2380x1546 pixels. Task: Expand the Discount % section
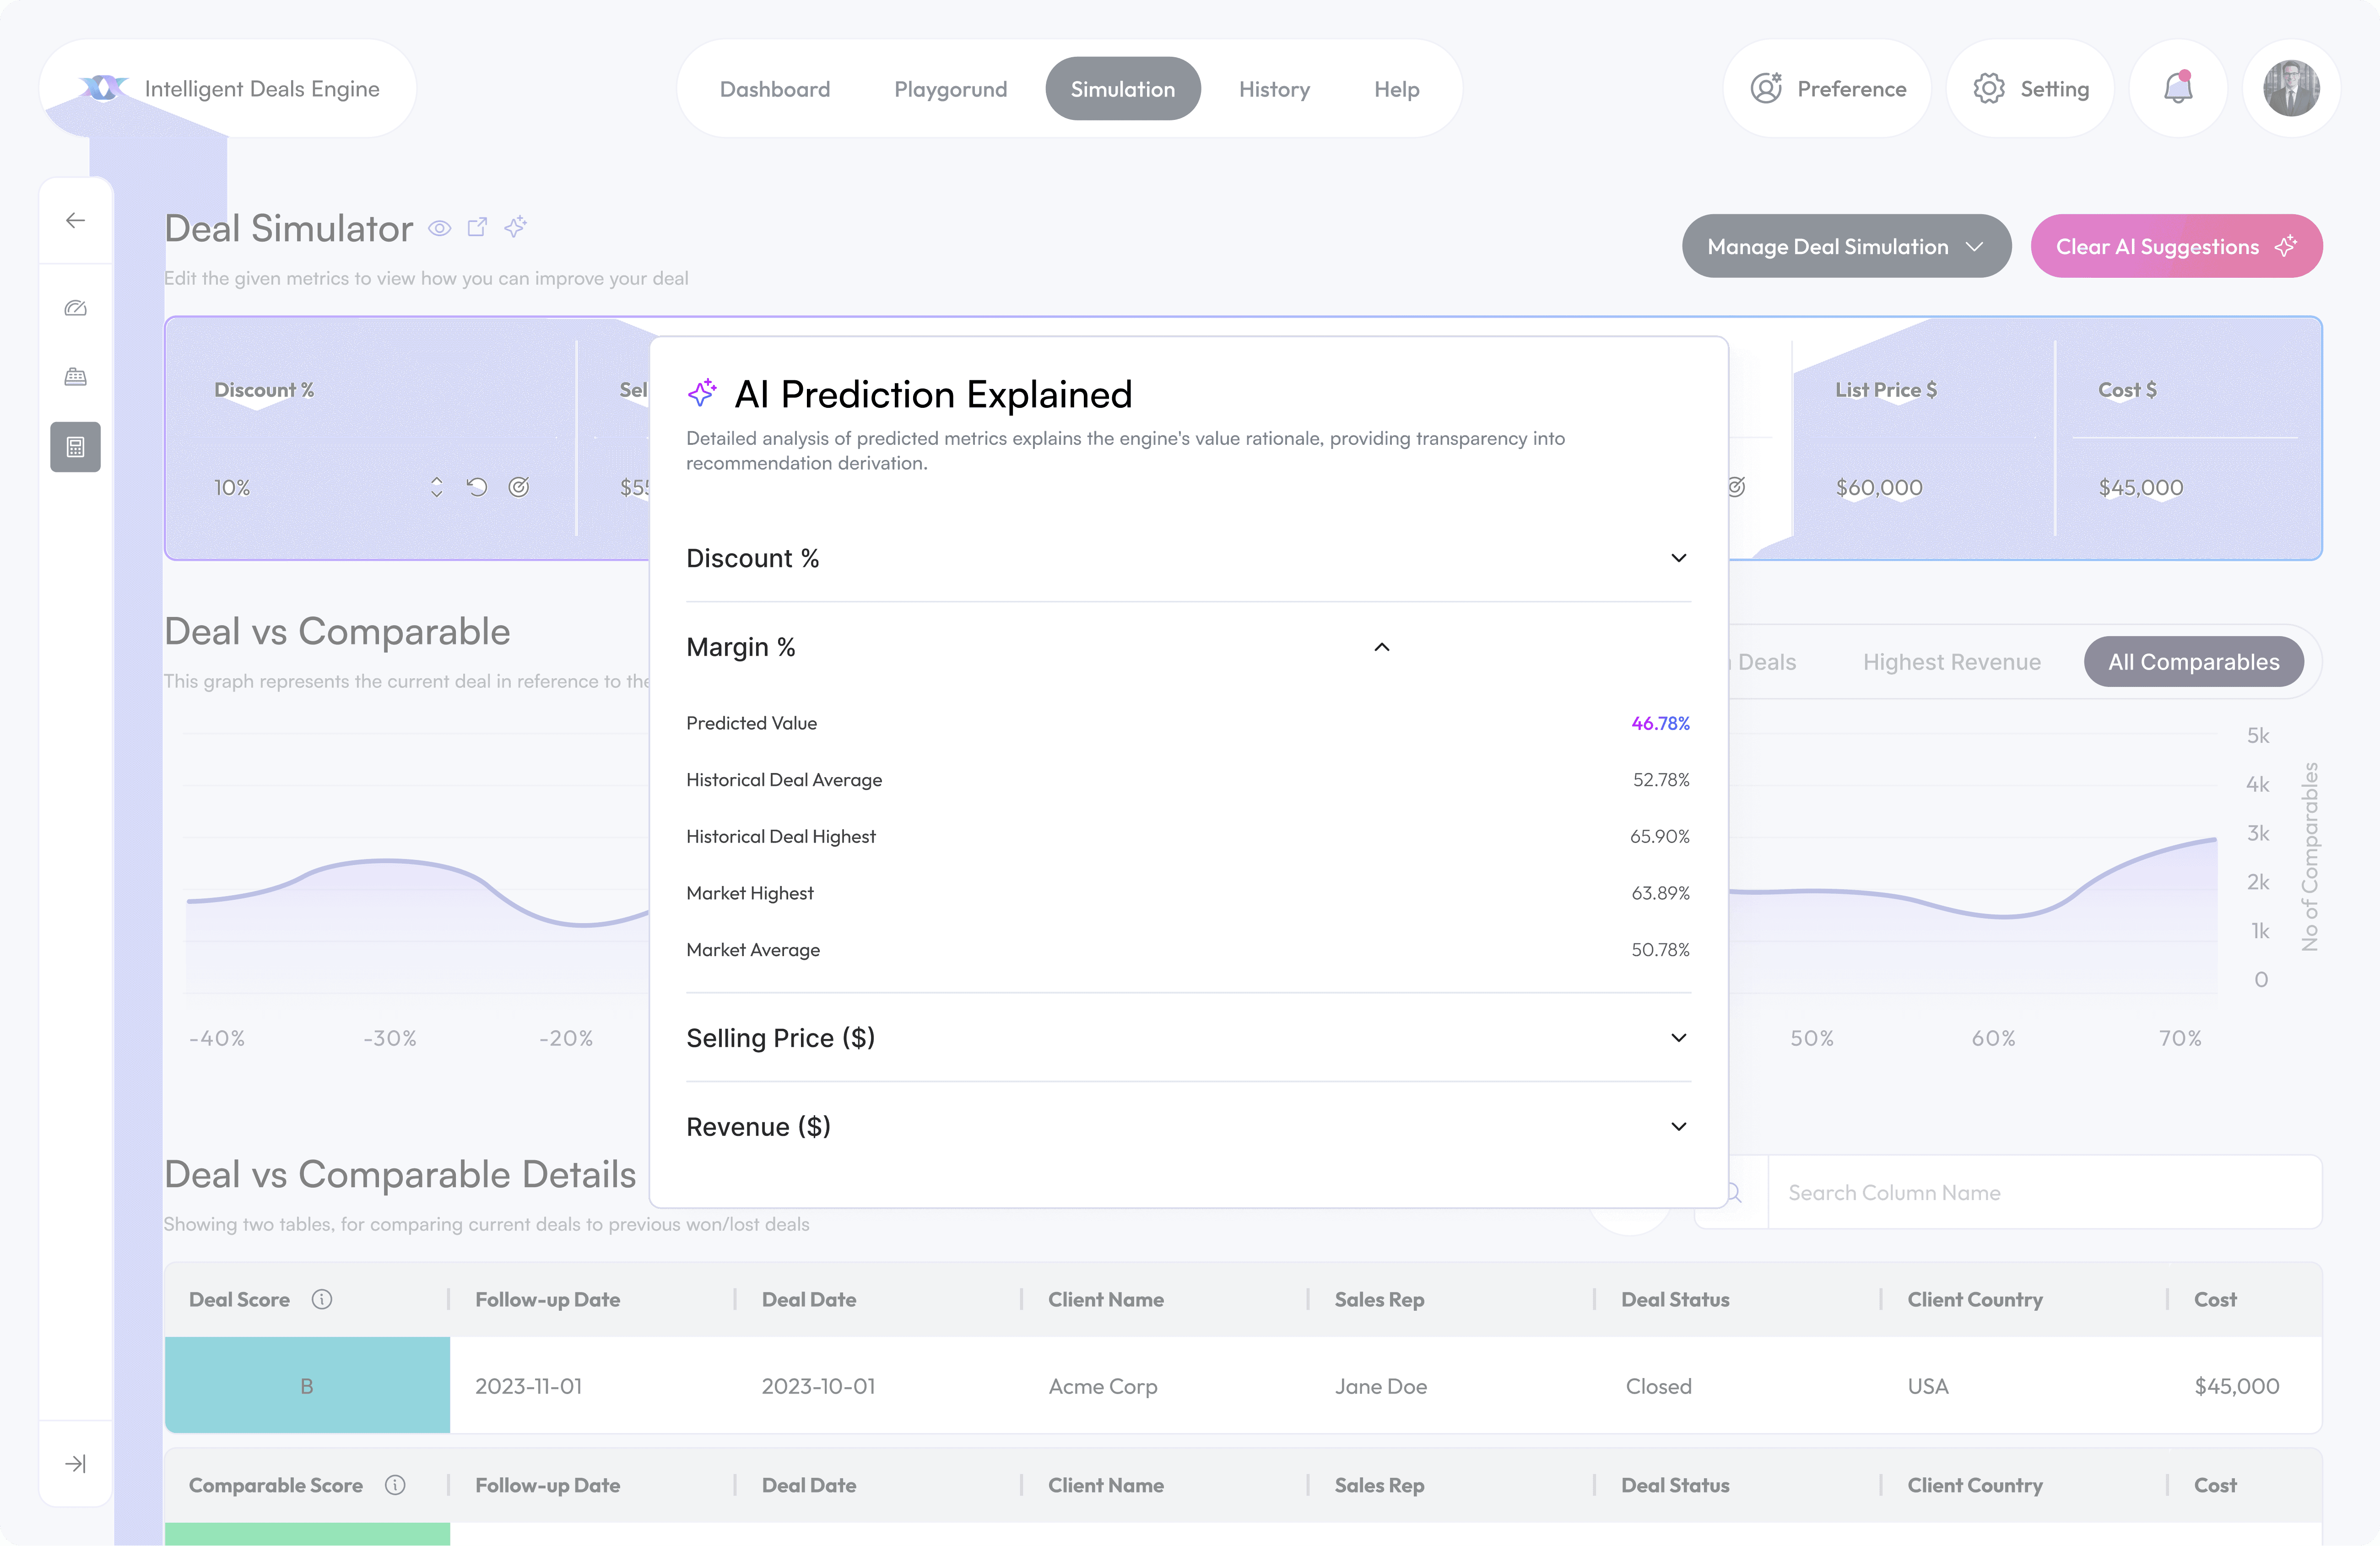(x=1678, y=558)
